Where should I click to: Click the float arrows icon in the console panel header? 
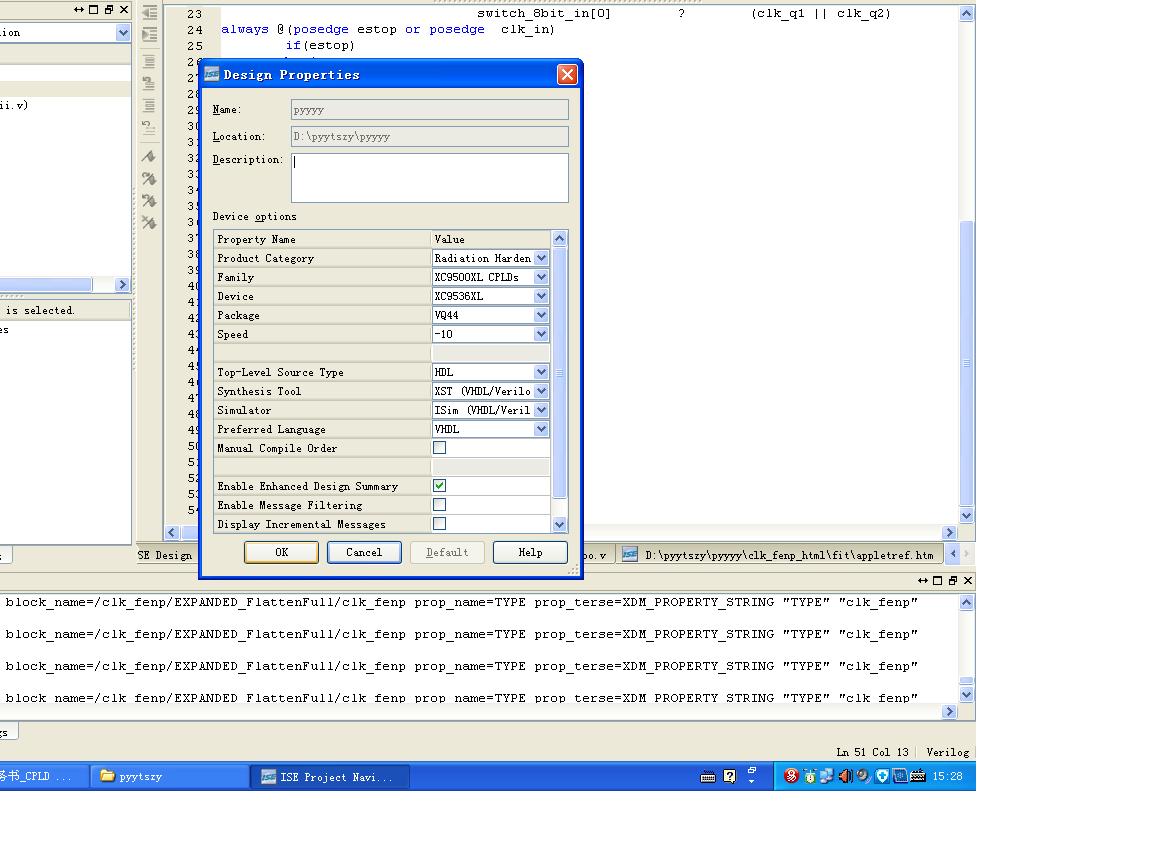[x=923, y=580]
